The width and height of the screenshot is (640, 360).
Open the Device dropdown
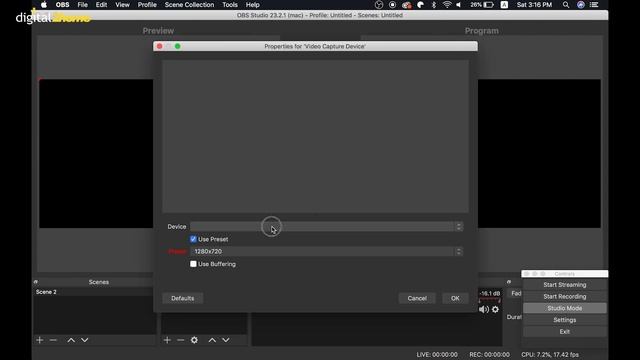[326, 227]
